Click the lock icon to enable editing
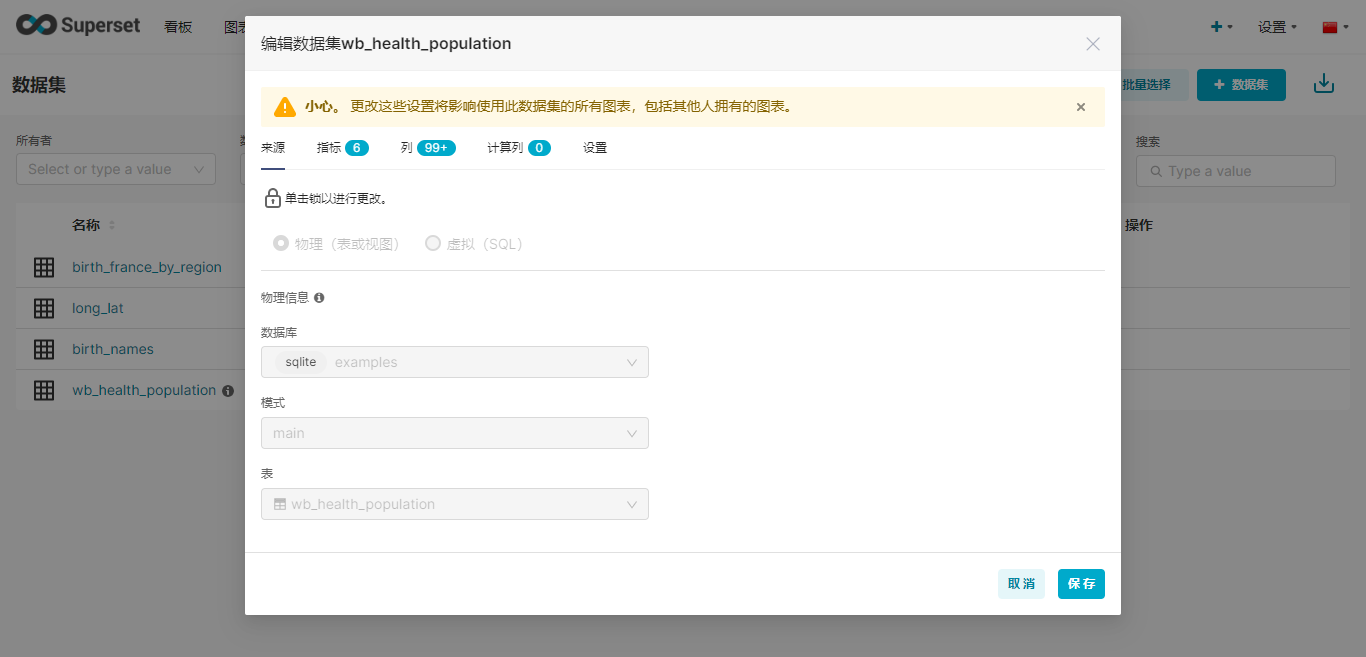1366x657 pixels. (272, 199)
